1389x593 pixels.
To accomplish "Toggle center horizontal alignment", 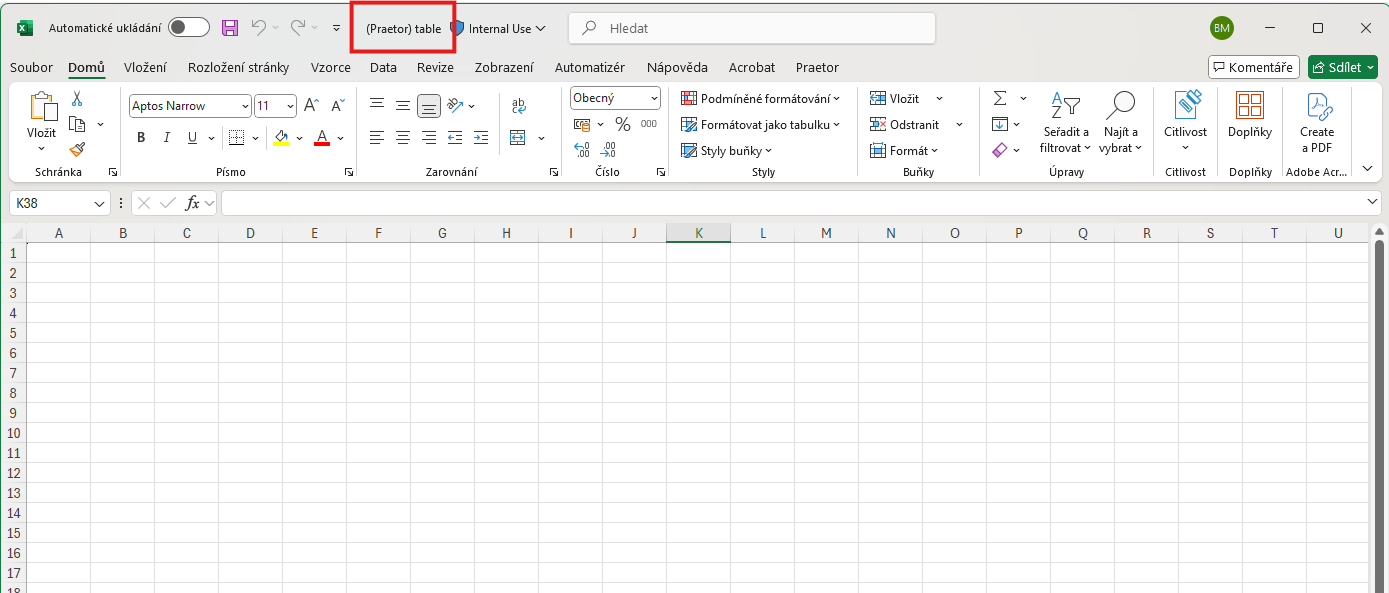I will pyautogui.click(x=402, y=138).
